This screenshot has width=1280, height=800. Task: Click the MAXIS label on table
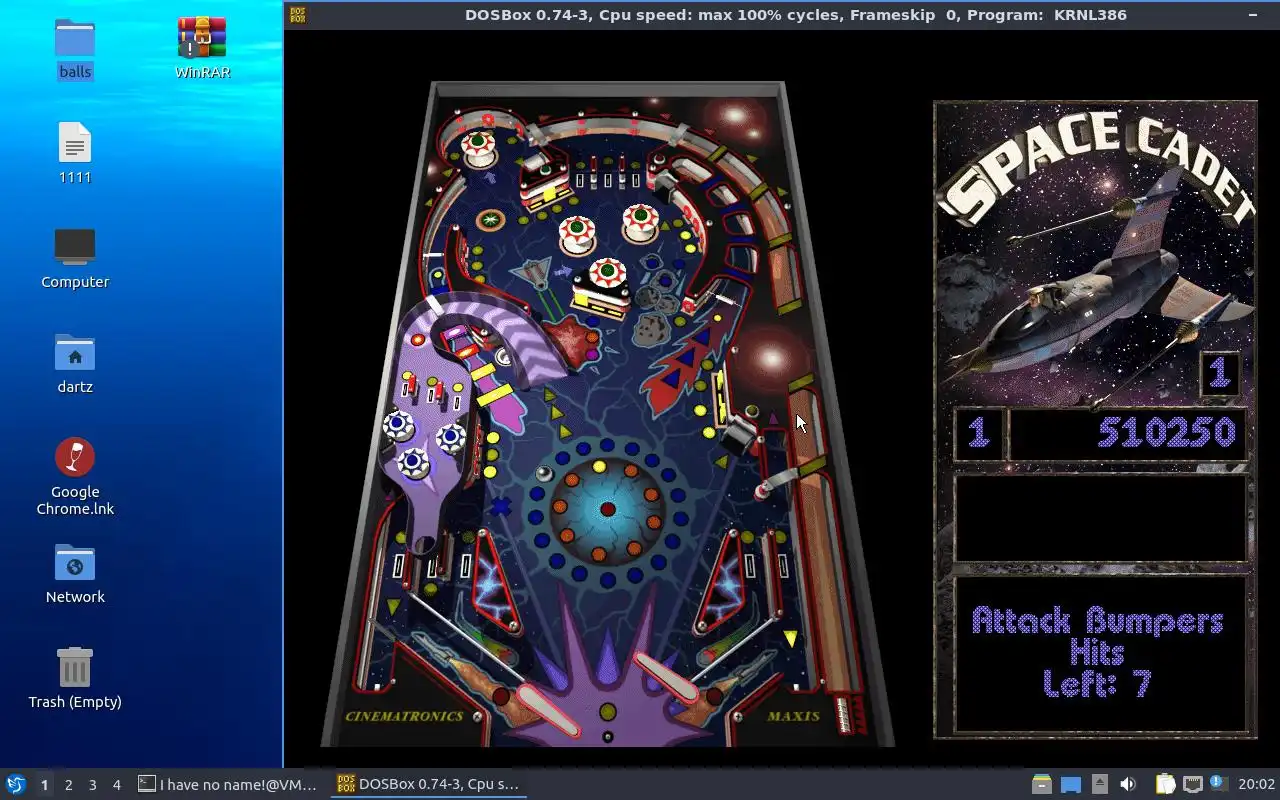click(x=793, y=716)
